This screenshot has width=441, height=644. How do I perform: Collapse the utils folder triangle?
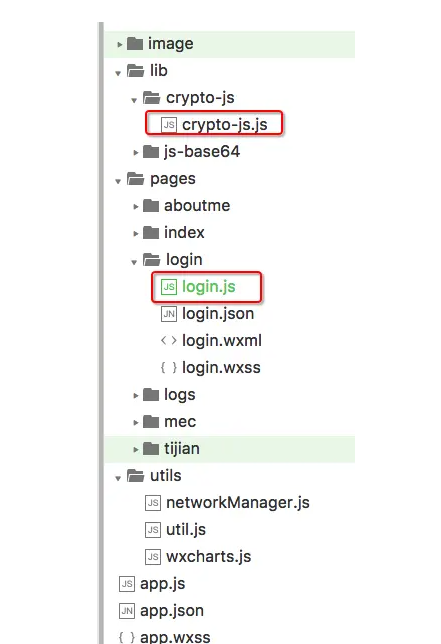pyautogui.click(x=118, y=478)
